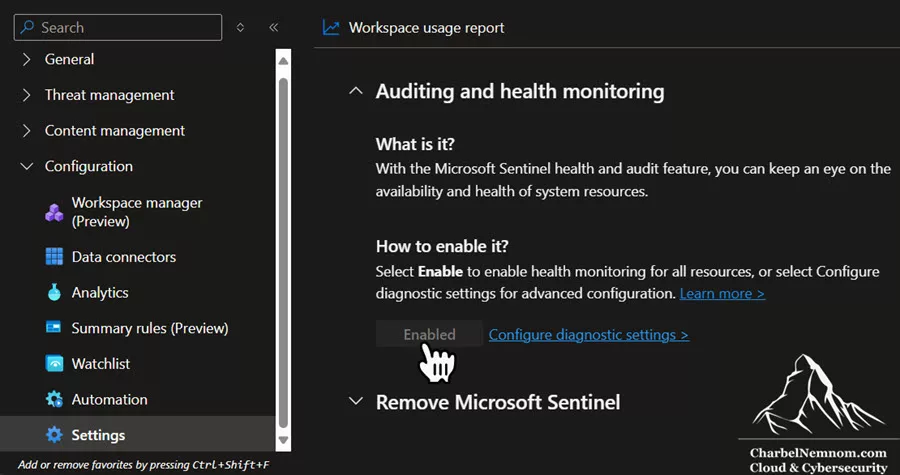
Task: Expand the General section chevron
Action: click(26, 59)
